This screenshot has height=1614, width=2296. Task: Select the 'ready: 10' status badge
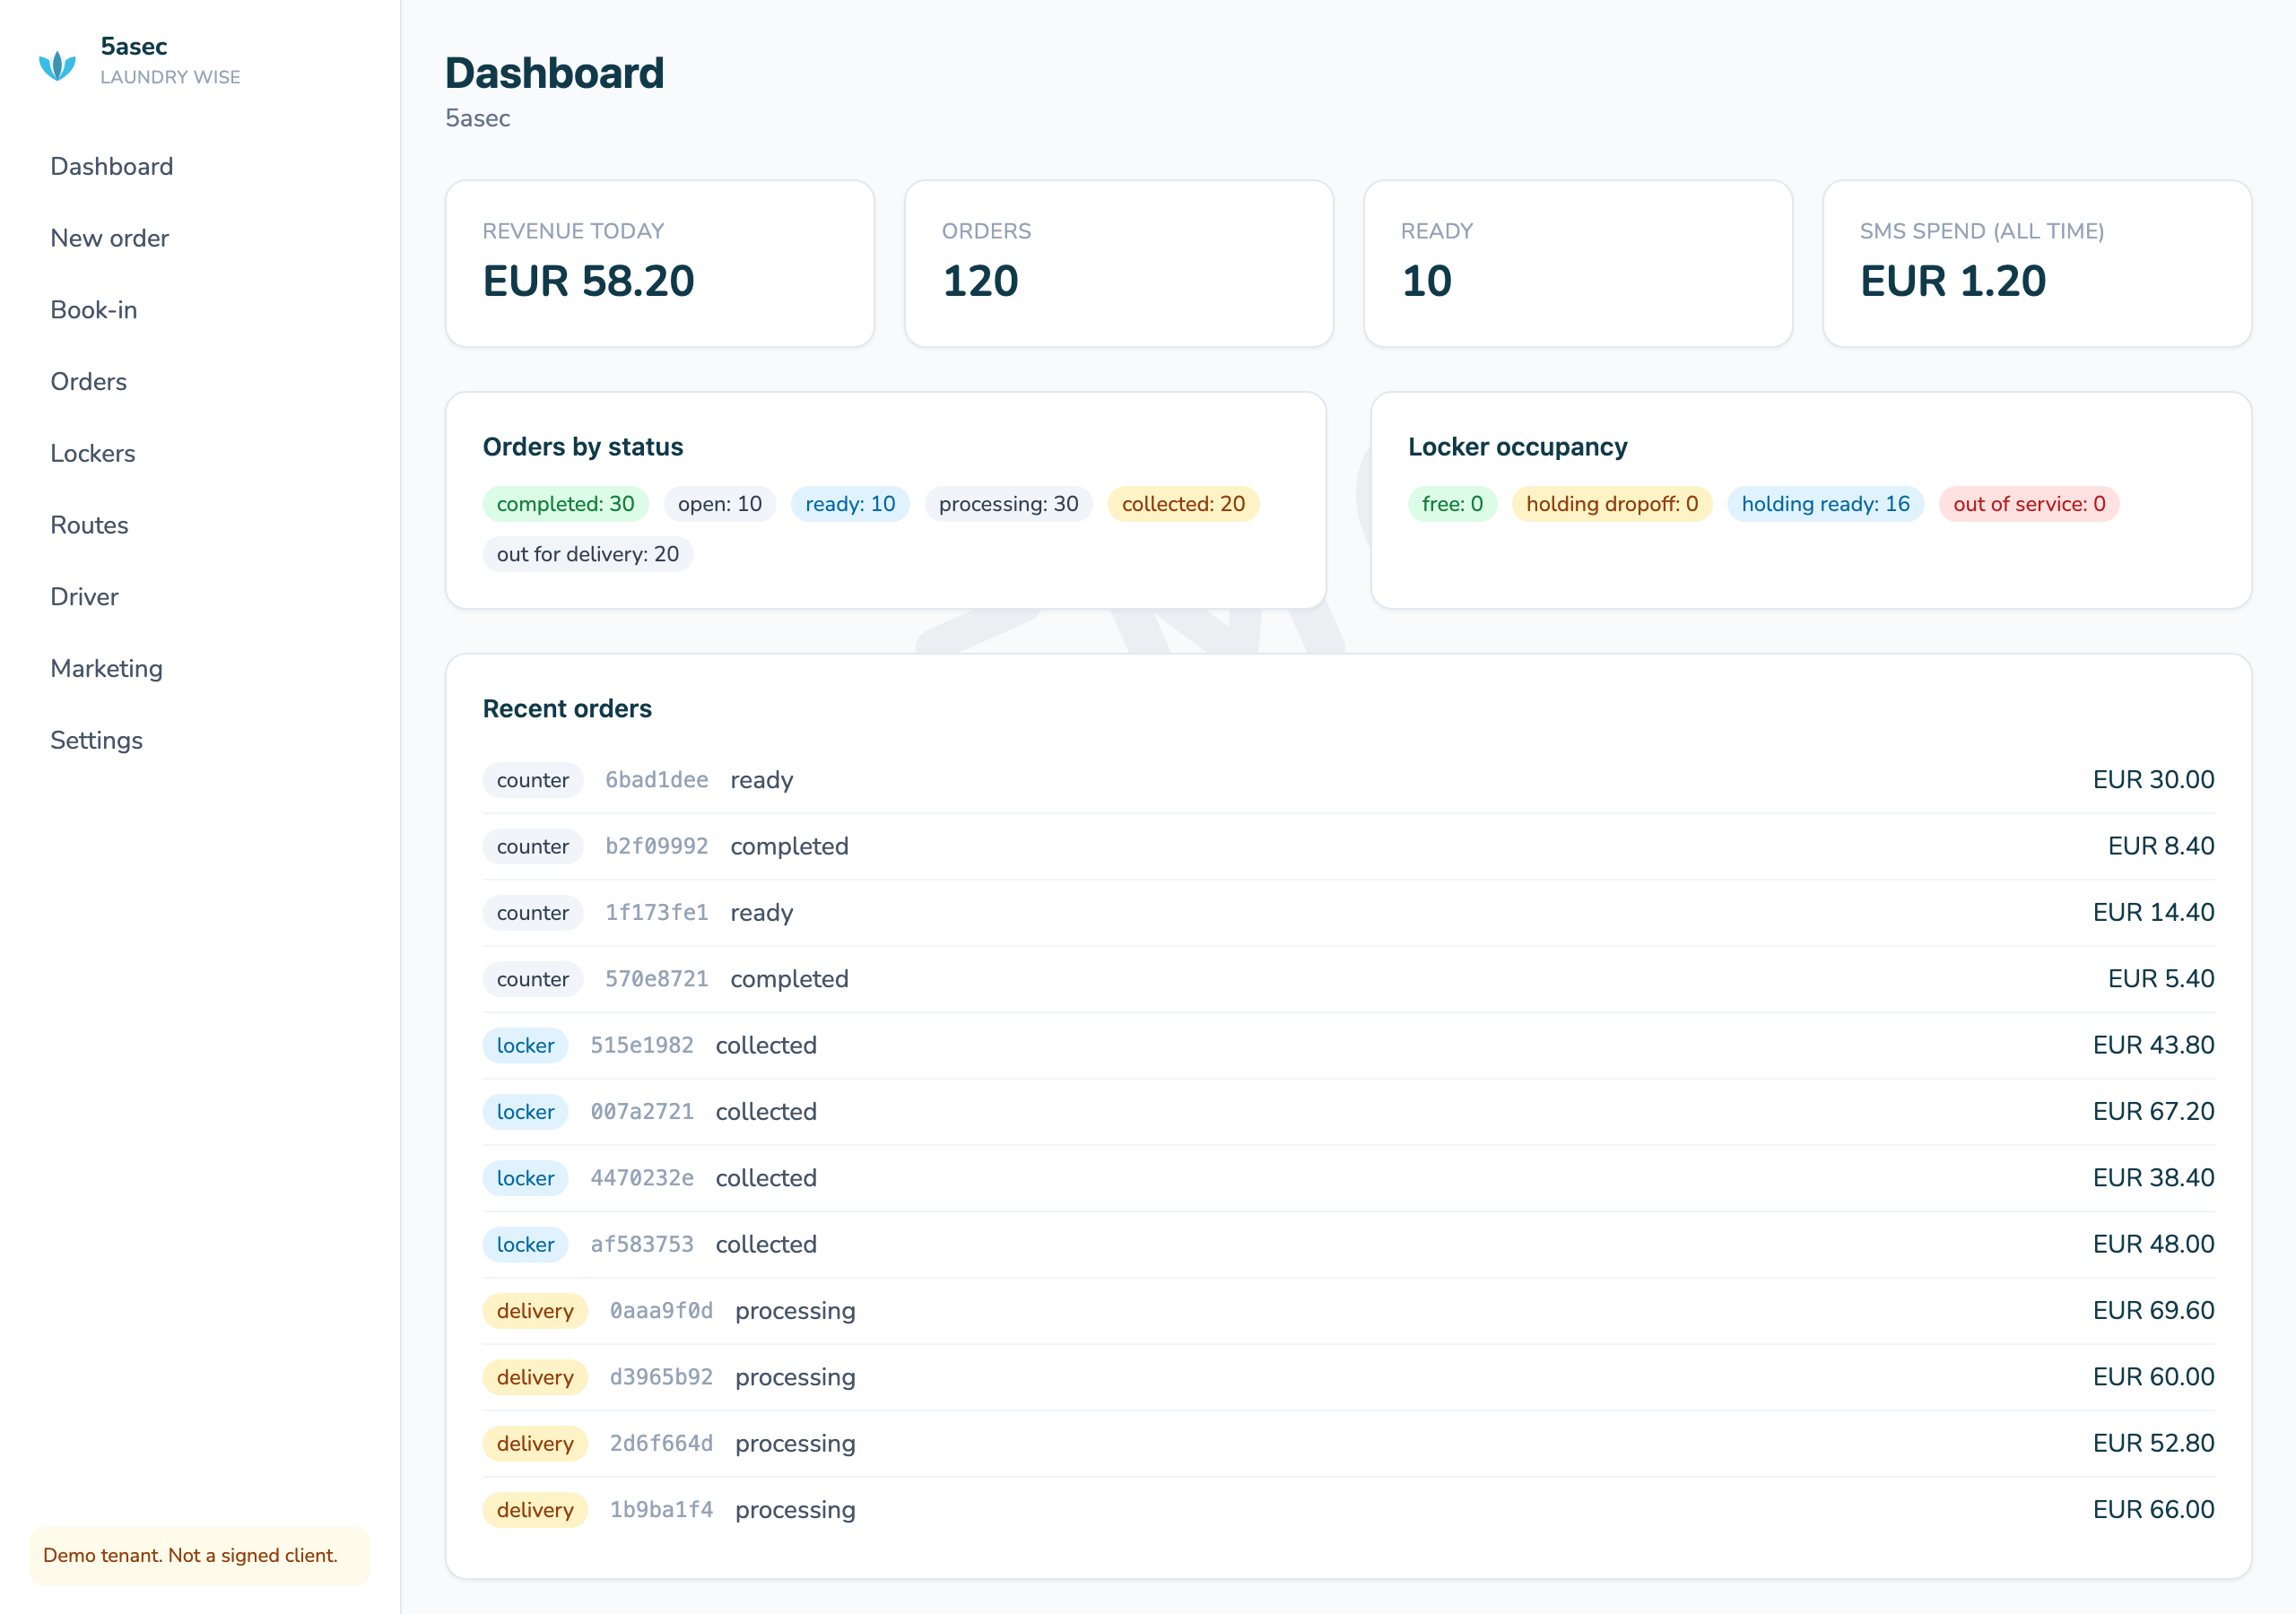click(850, 504)
